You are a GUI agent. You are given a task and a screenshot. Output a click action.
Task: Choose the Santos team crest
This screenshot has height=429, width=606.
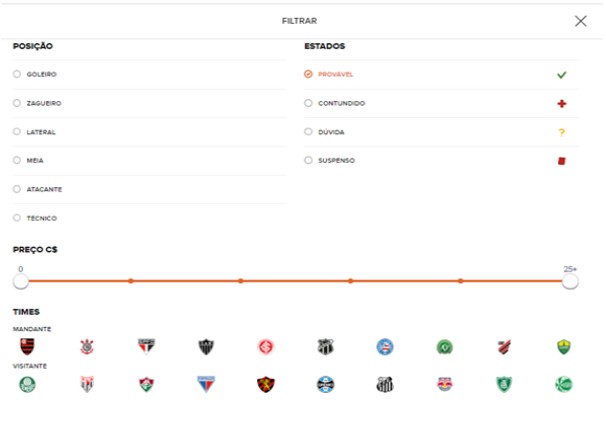click(x=385, y=384)
